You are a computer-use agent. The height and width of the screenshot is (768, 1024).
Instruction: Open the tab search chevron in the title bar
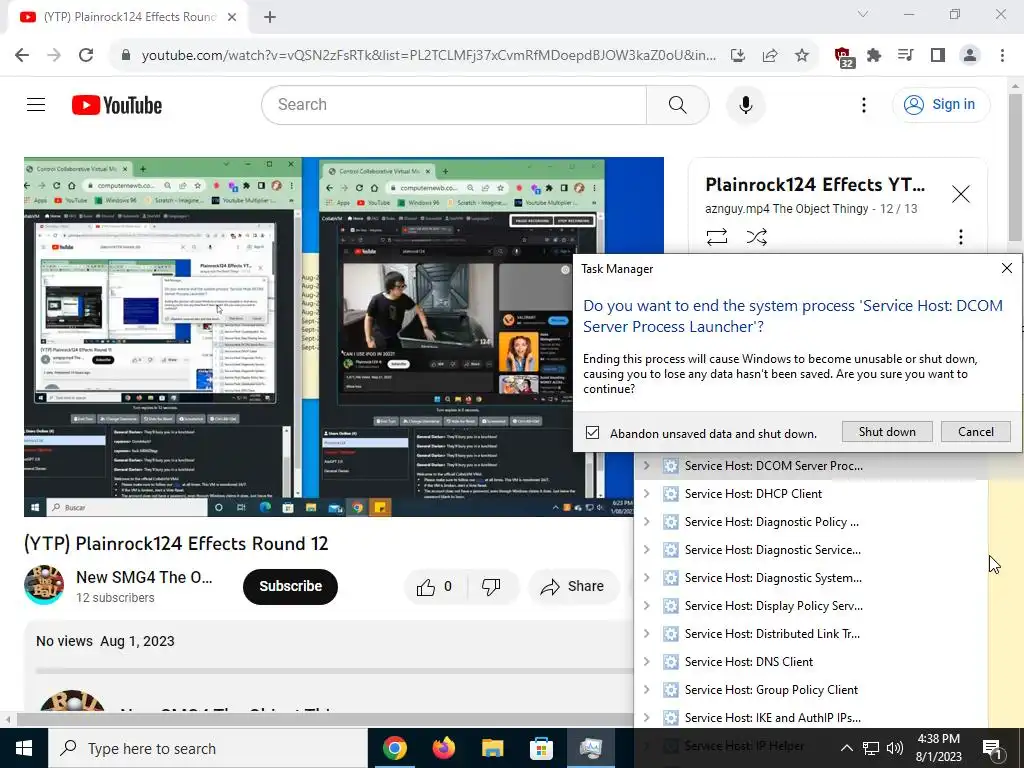pyautogui.click(x=863, y=14)
